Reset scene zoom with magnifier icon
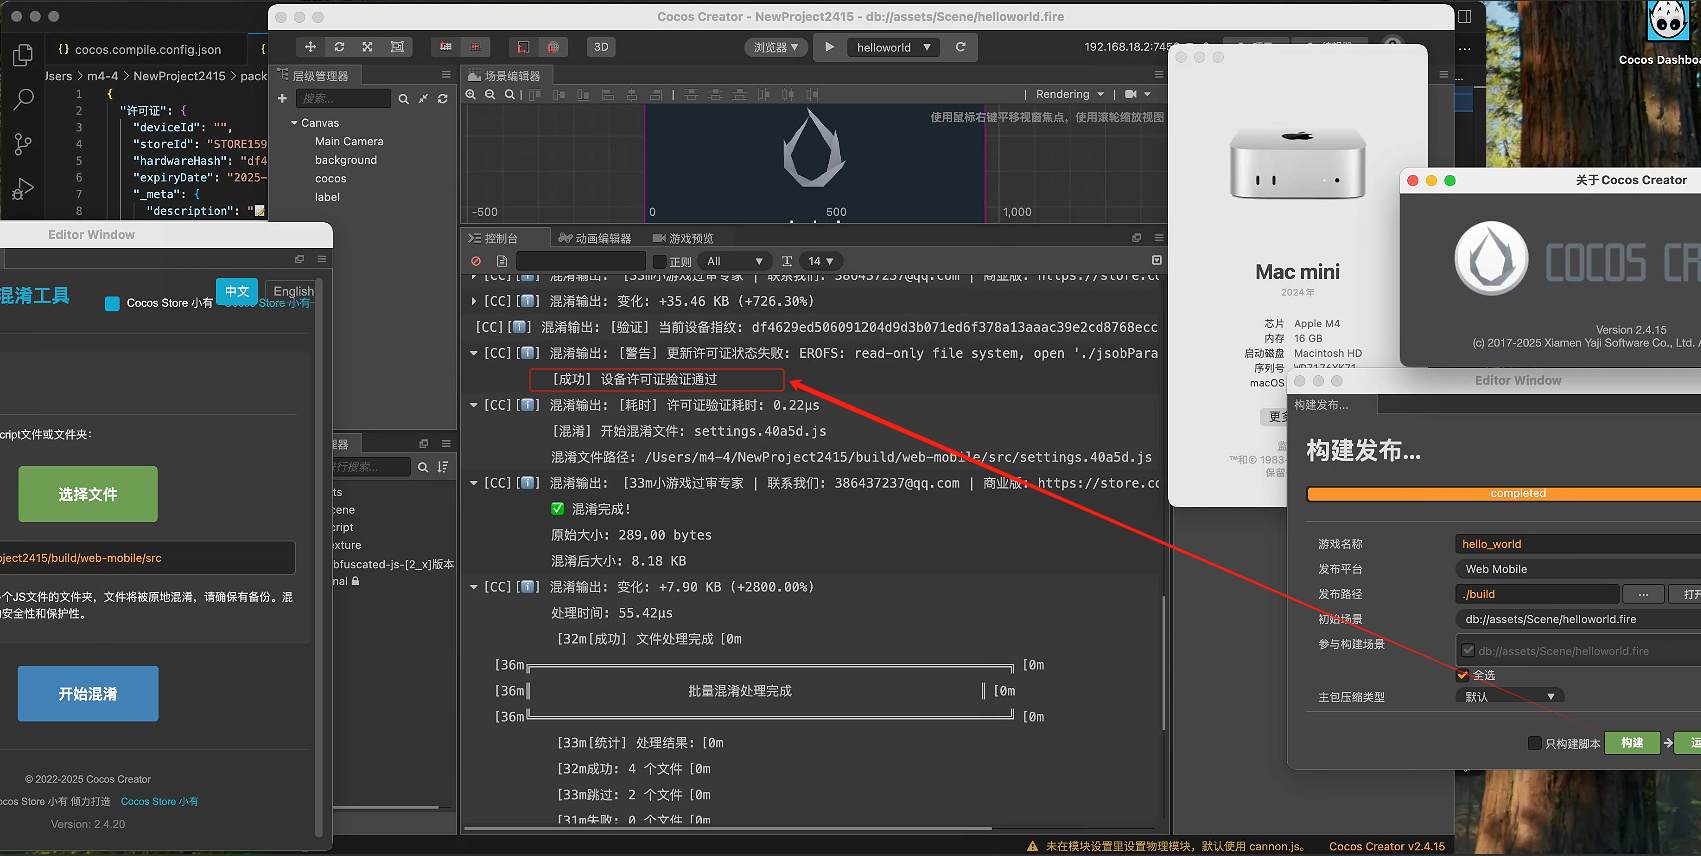This screenshot has width=1701, height=856. [x=509, y=95]
